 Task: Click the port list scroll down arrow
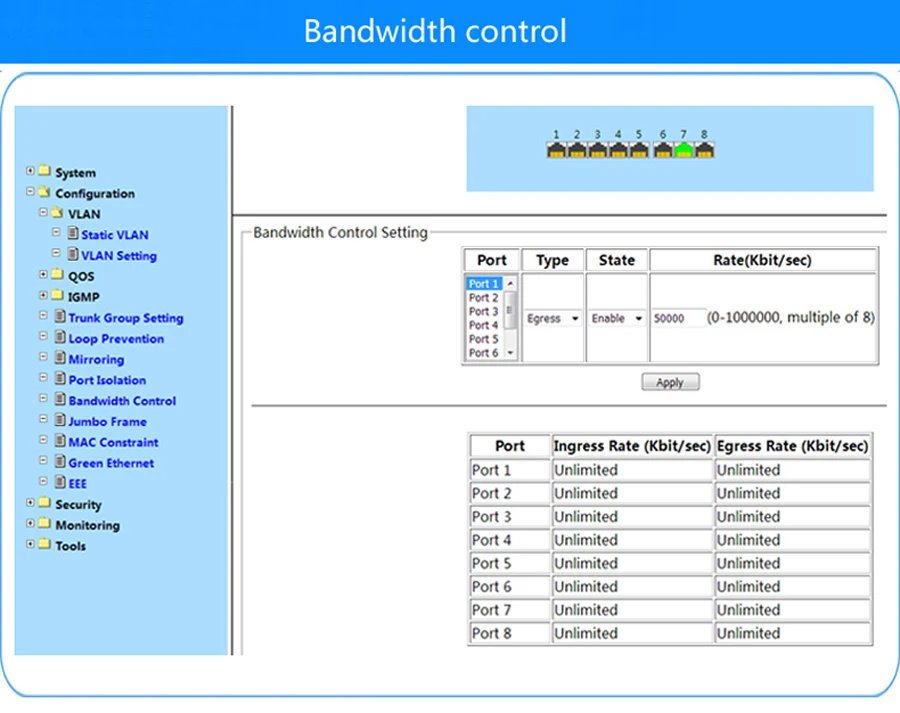pyautogui.click(x=510, y=353)
